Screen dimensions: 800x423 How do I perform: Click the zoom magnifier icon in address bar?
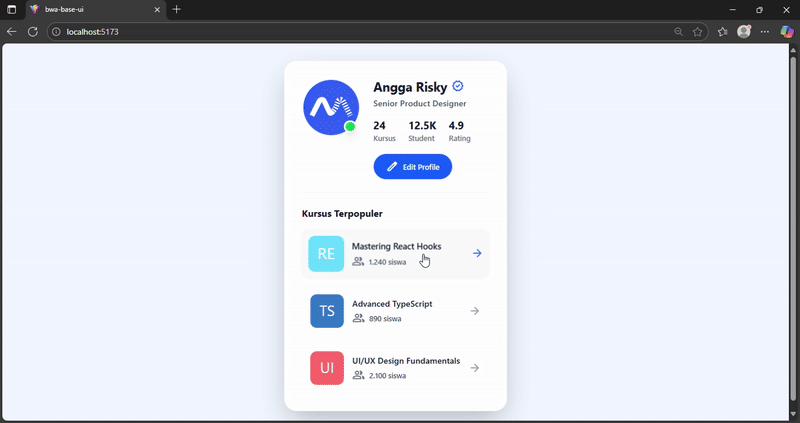click(678, 32)
